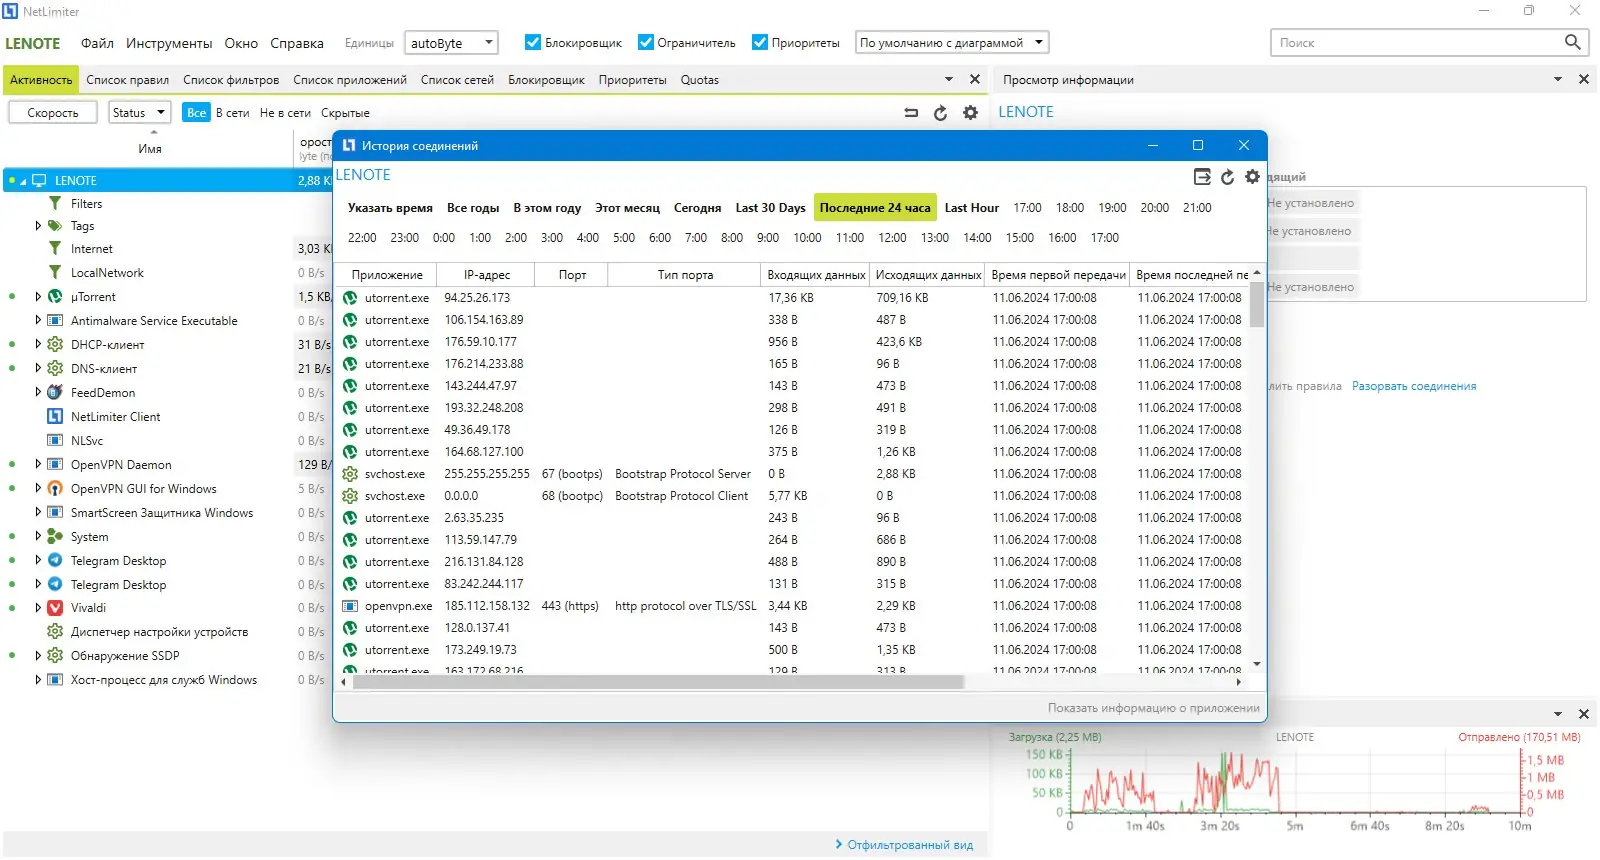Click the OpenVPN GUI for Windows icon
The height and width of the screenshot is (860, 1600).
55,489
